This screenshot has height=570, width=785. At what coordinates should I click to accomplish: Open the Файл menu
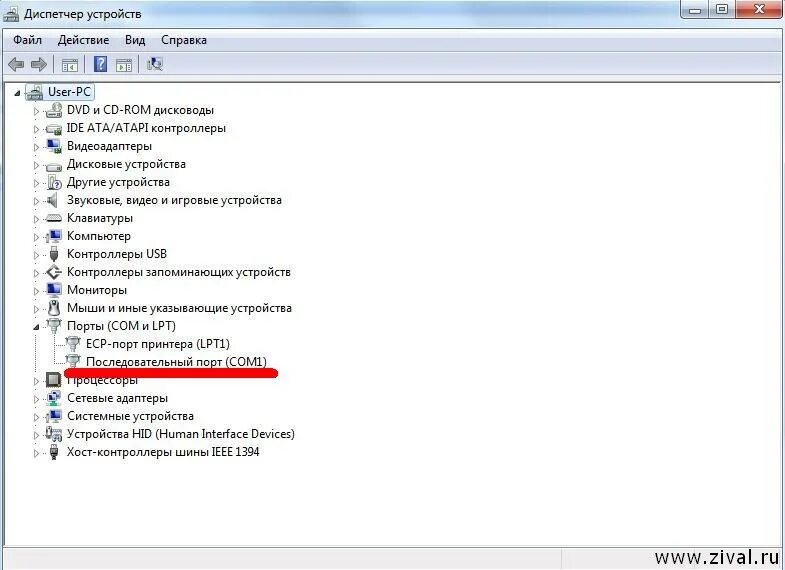[x=28, y=40]
